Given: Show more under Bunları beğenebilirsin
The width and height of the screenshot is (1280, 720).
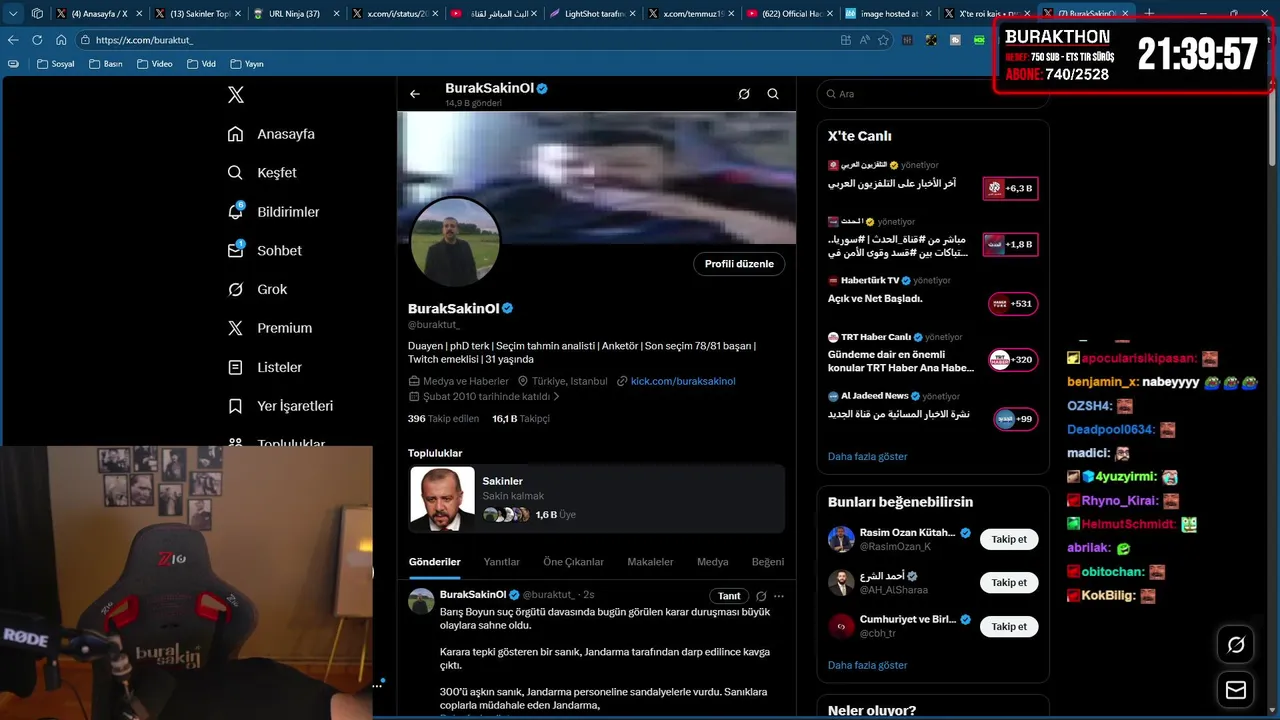Looking at the screenshot, I should point(868,665).
